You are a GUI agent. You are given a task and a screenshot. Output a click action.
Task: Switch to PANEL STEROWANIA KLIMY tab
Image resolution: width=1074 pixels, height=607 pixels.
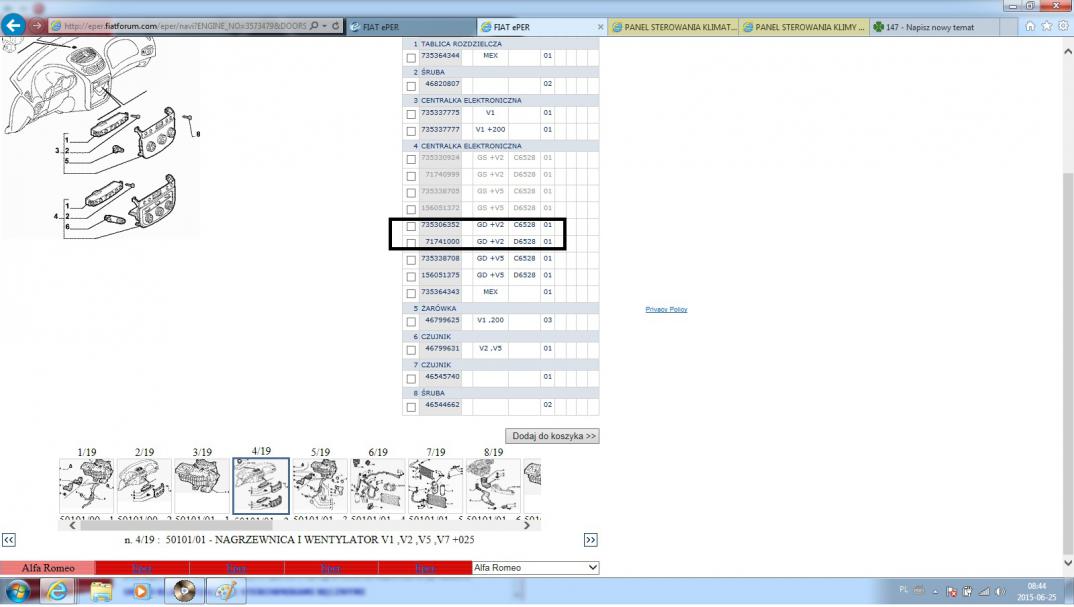(x=804, y=27)
